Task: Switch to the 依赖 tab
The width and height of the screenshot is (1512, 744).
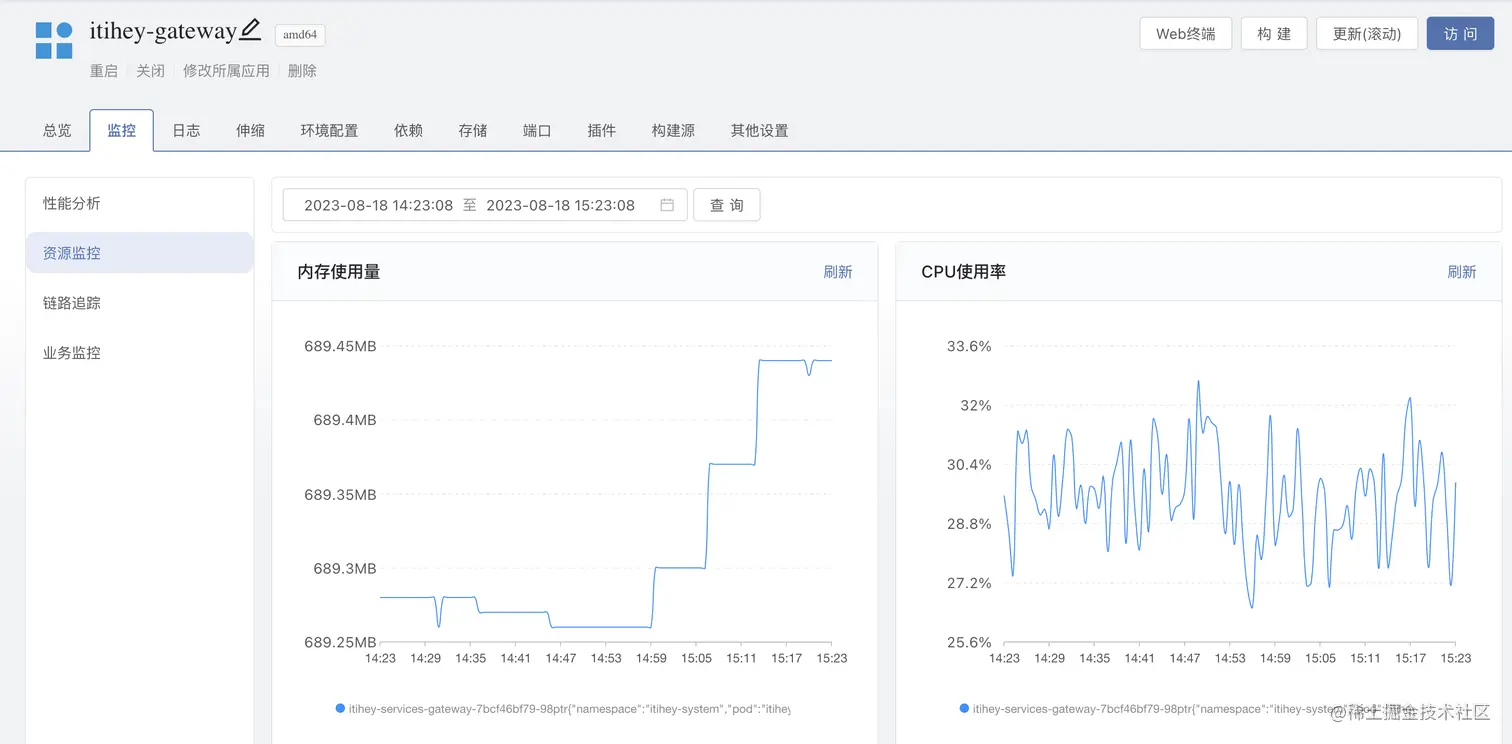Action: (408, 130)
